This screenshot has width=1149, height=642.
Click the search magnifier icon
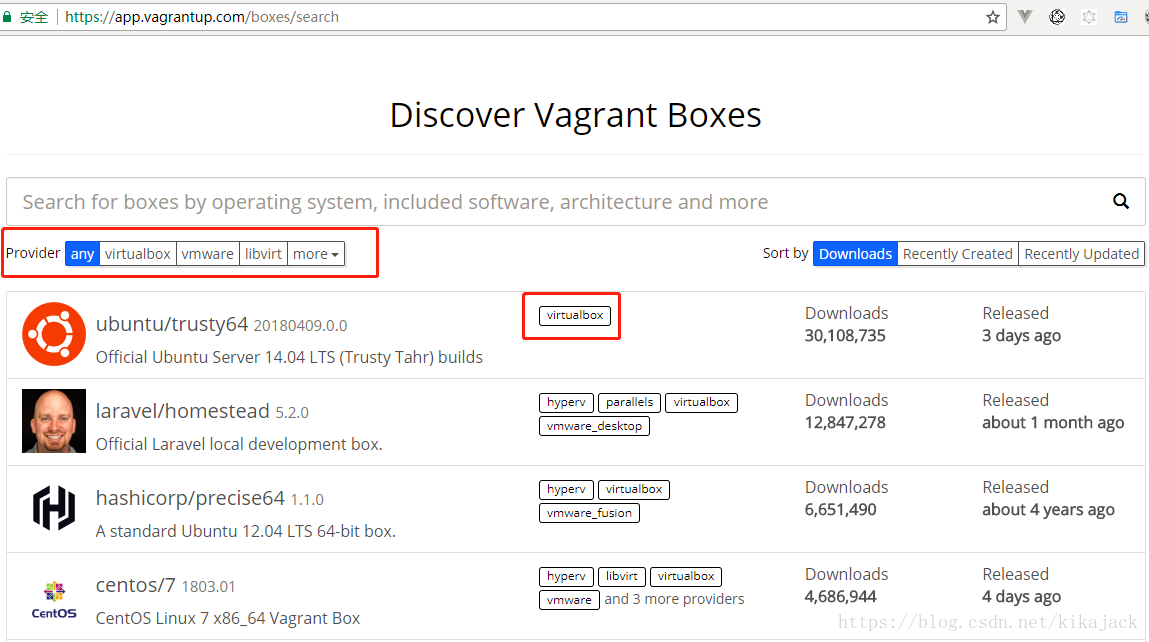click(x=1120, y=201)
